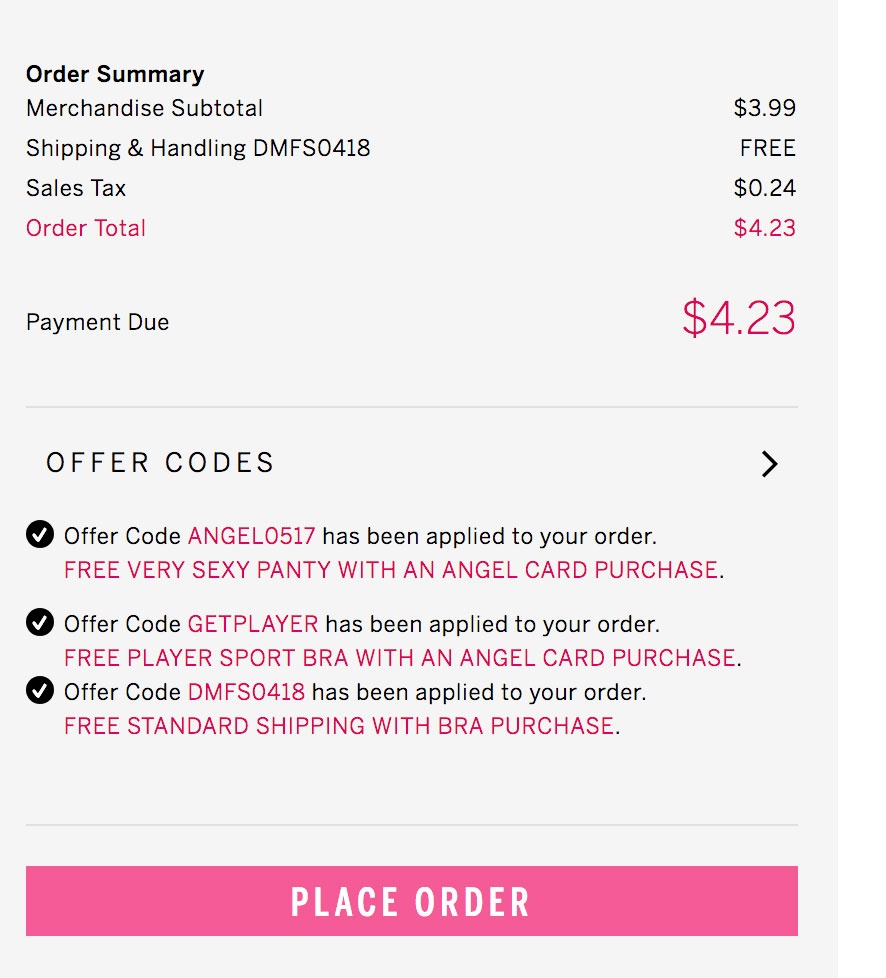The image size is (886, 978).
Task: Open the OFFER CODES section heading
Action: pos(160,463)
